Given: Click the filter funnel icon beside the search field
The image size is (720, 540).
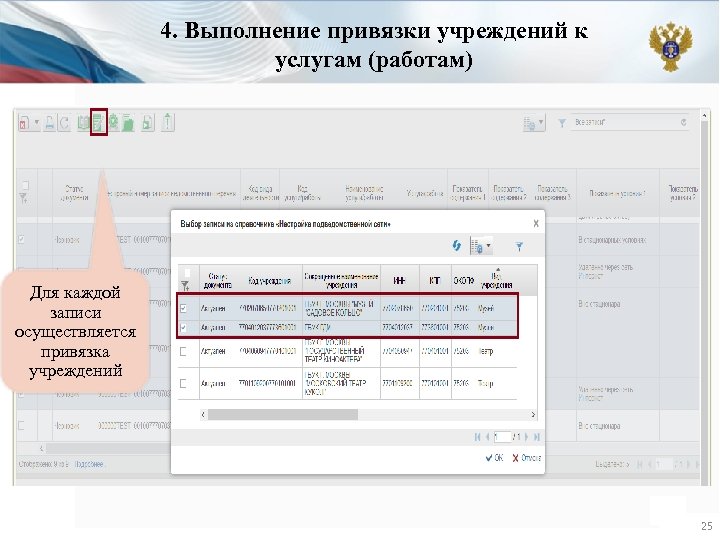Looking at the screenshot, I should point(562,123).
